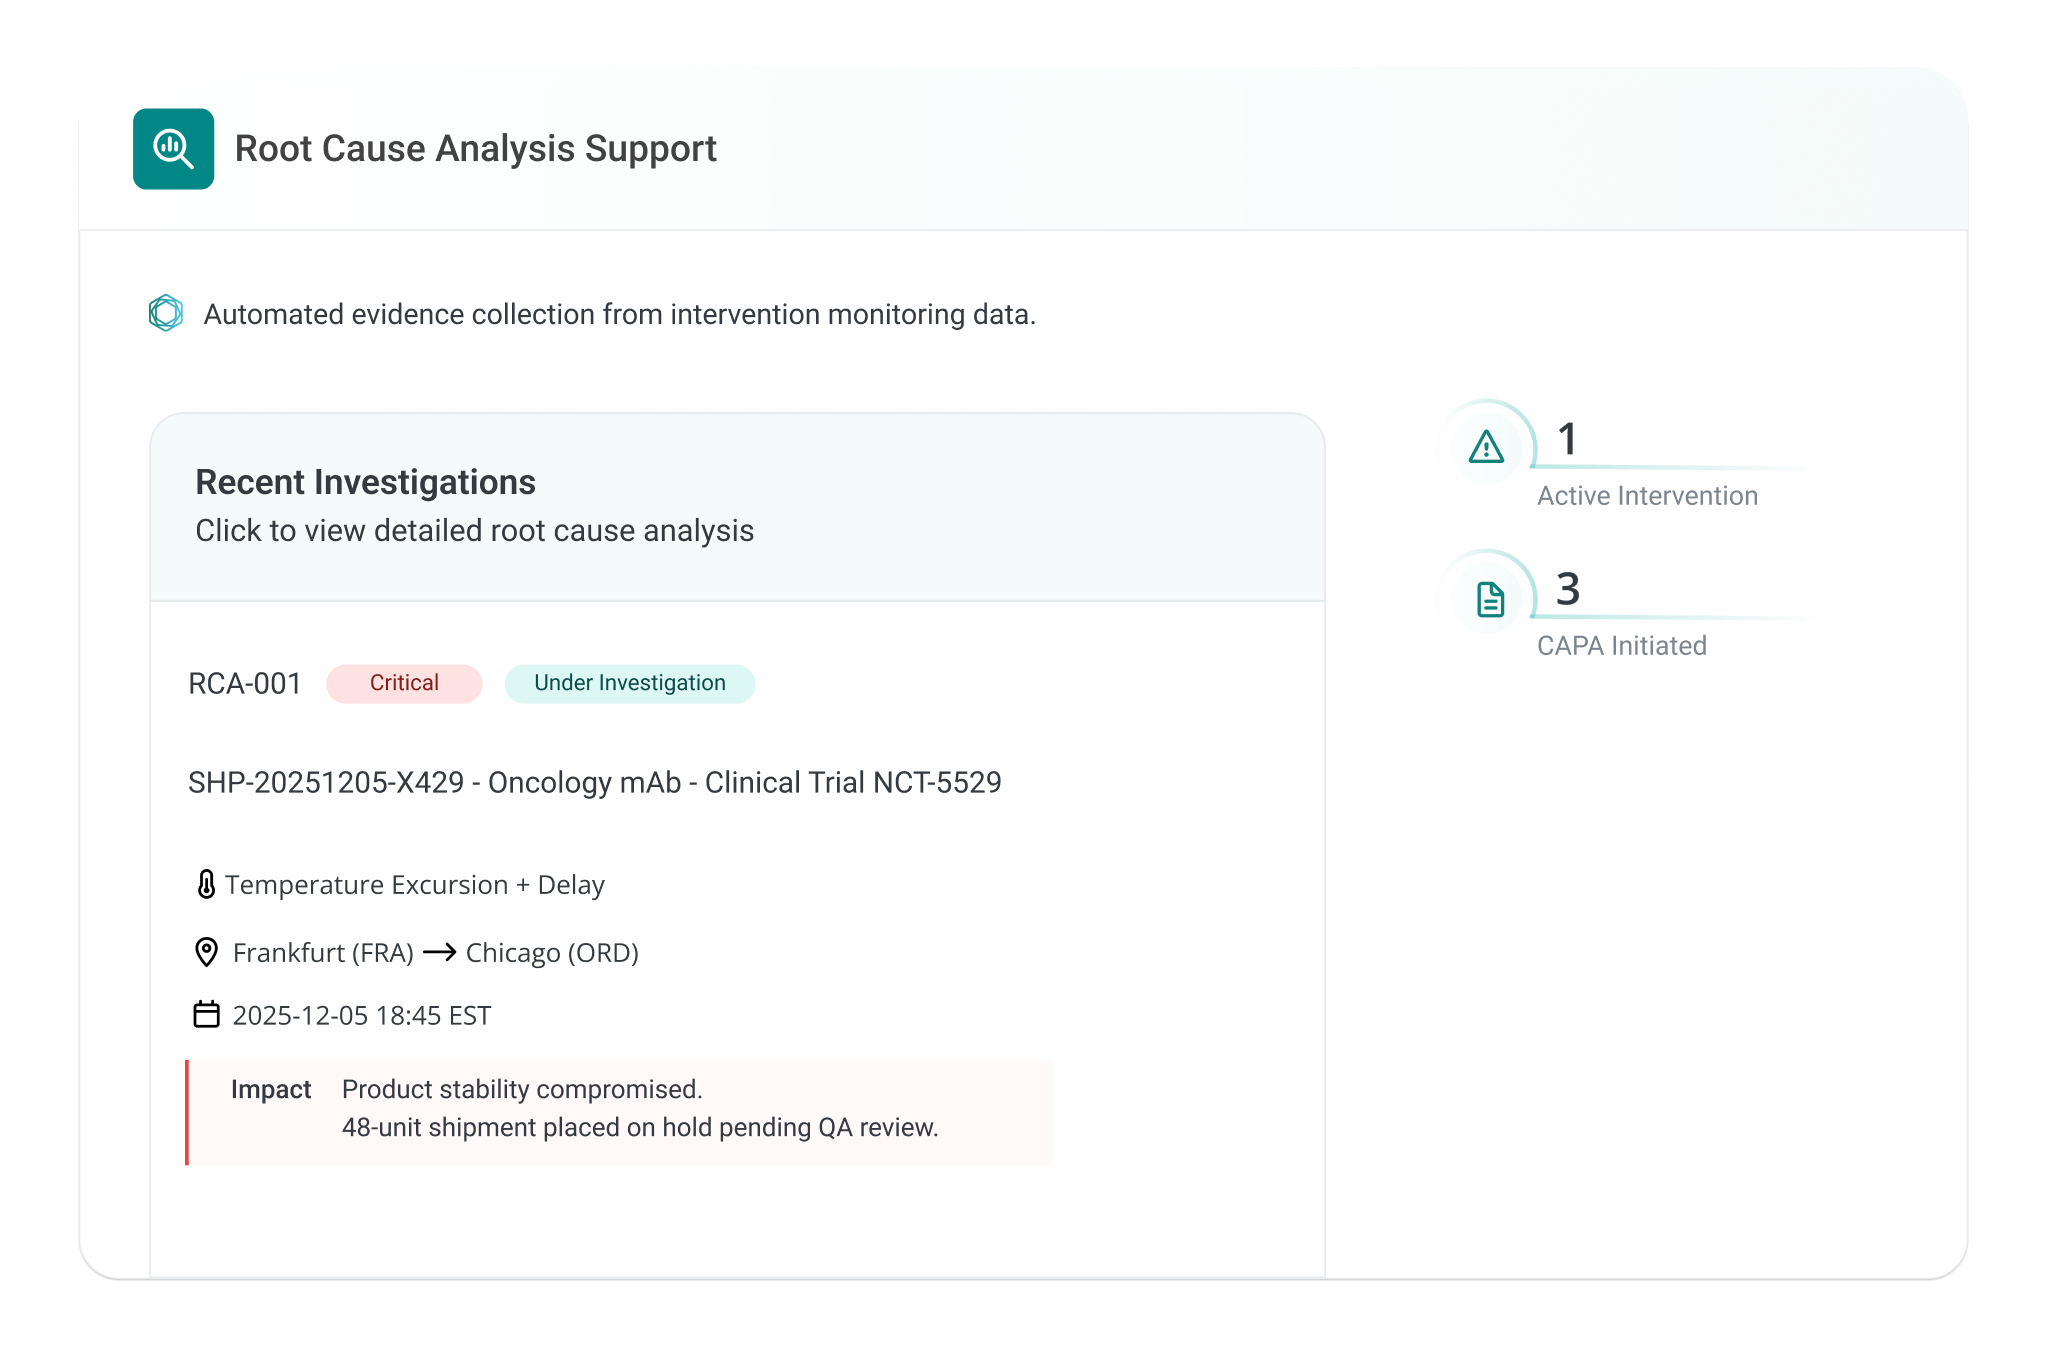
Task: Click the calendar icon next to the date
Action: pyautogui.click(x=206, y=1015)
